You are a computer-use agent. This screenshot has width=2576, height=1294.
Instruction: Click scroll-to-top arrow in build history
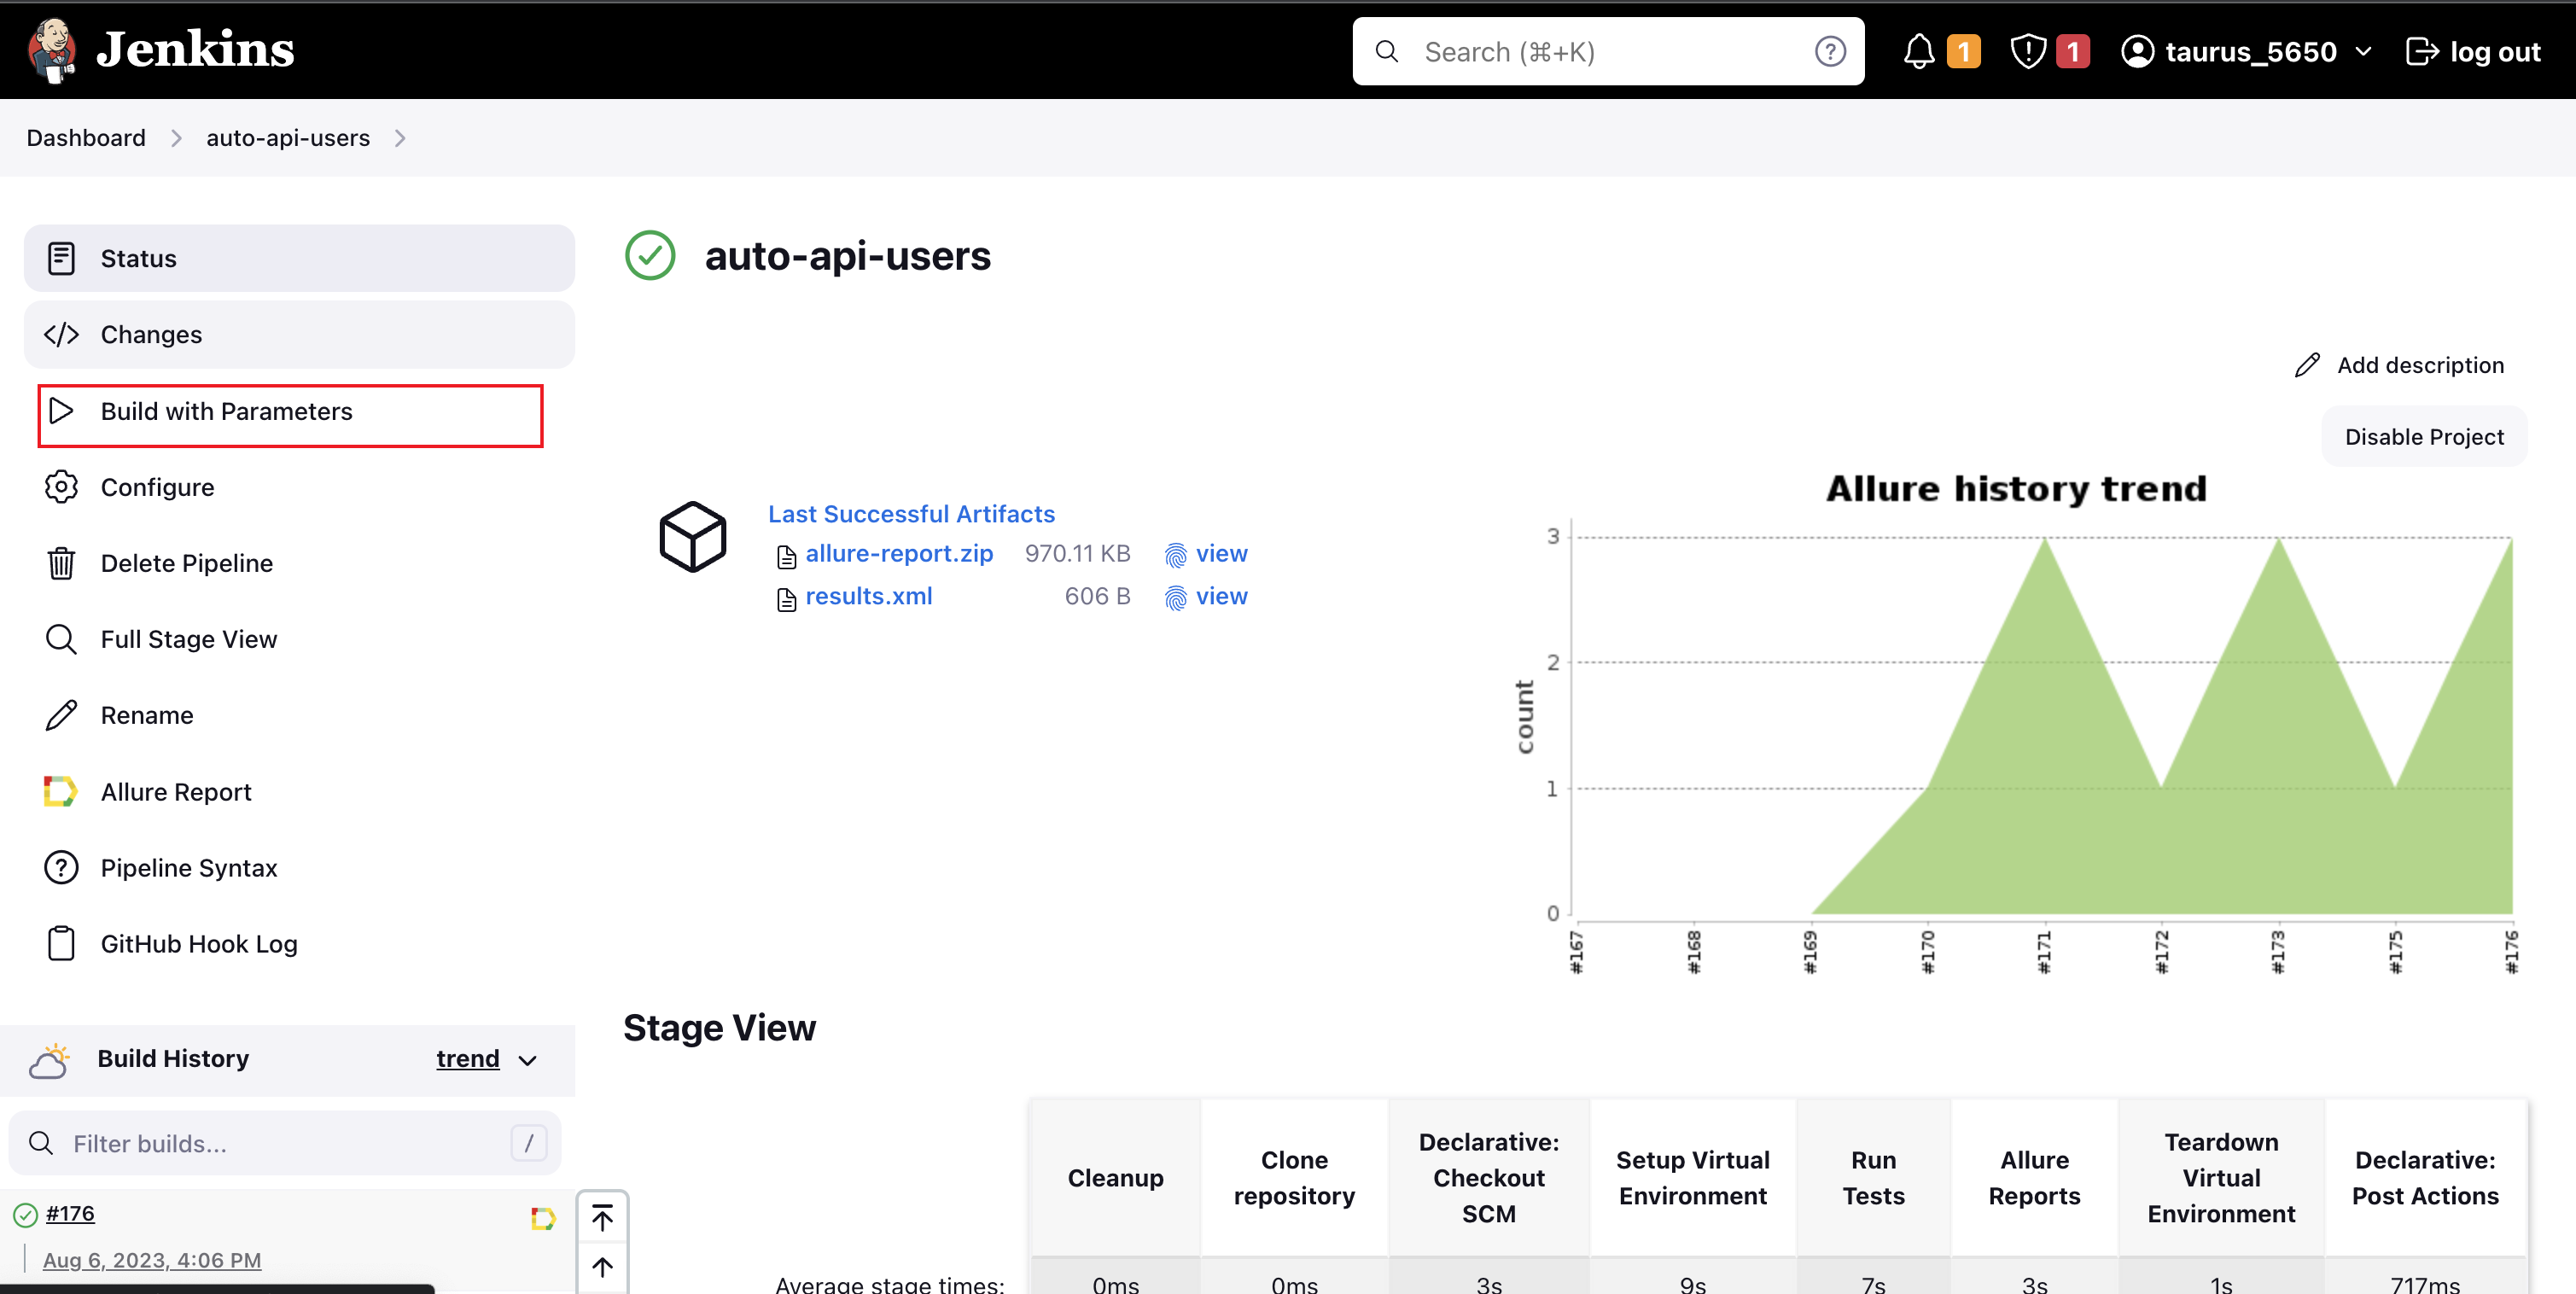click(602, 1217)
